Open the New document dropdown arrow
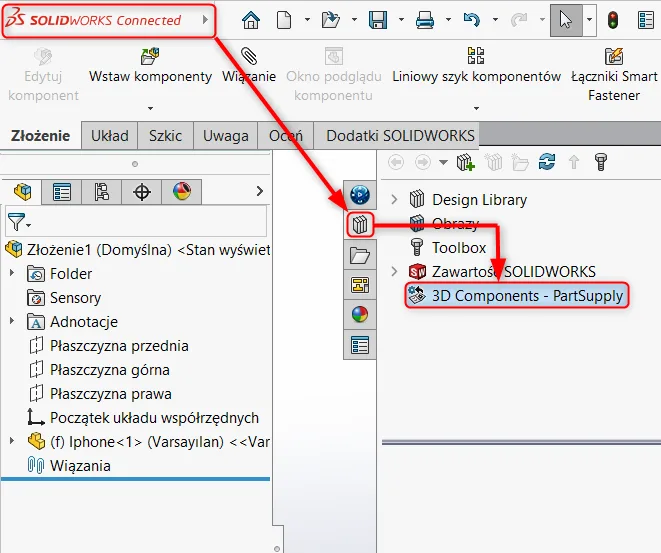The width and height of the screenshot is (661, 553). point(307,19)
